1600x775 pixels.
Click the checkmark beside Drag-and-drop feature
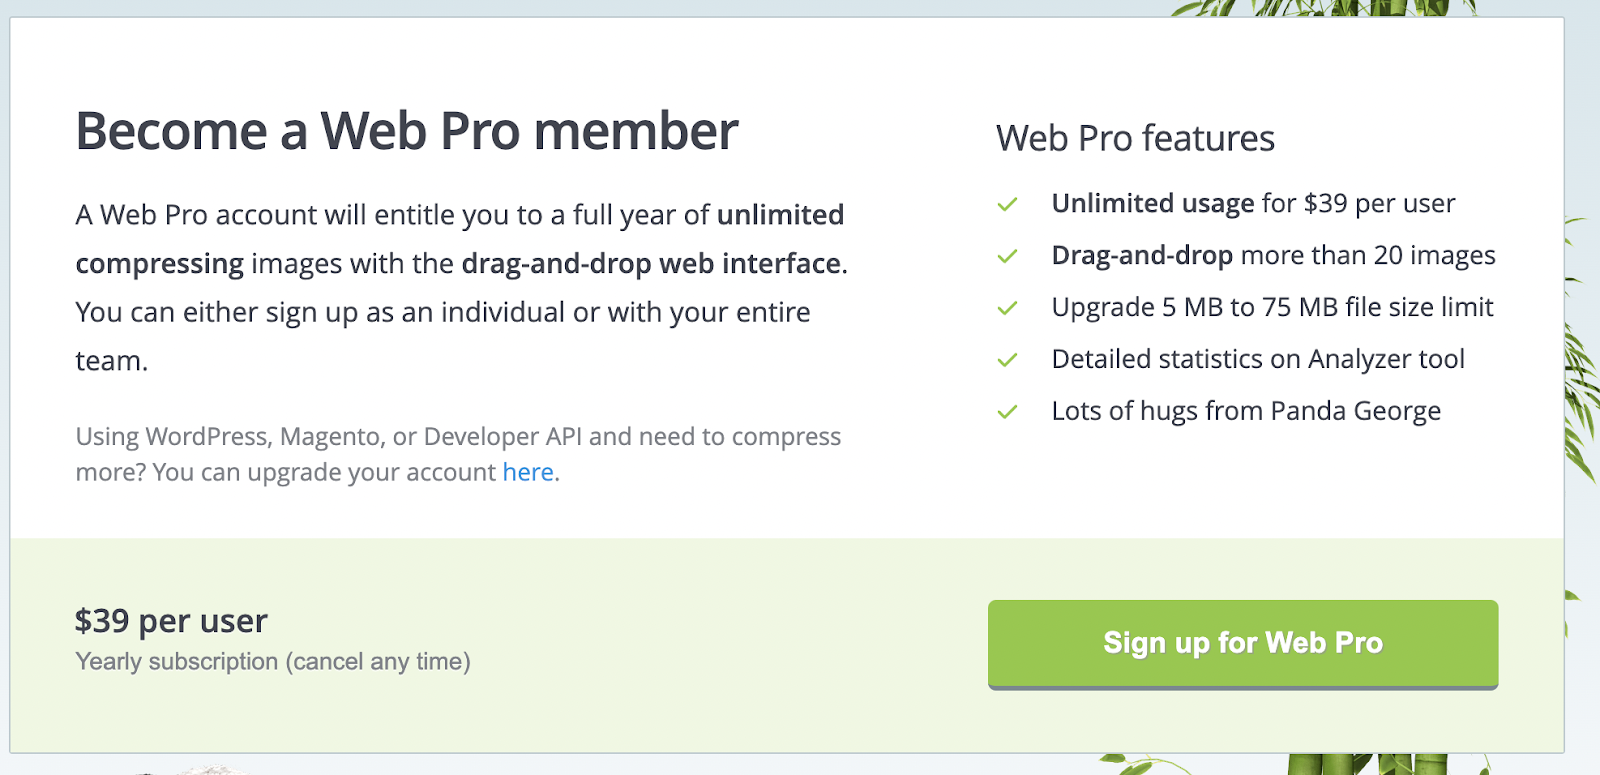click(x=1007, y=256)
